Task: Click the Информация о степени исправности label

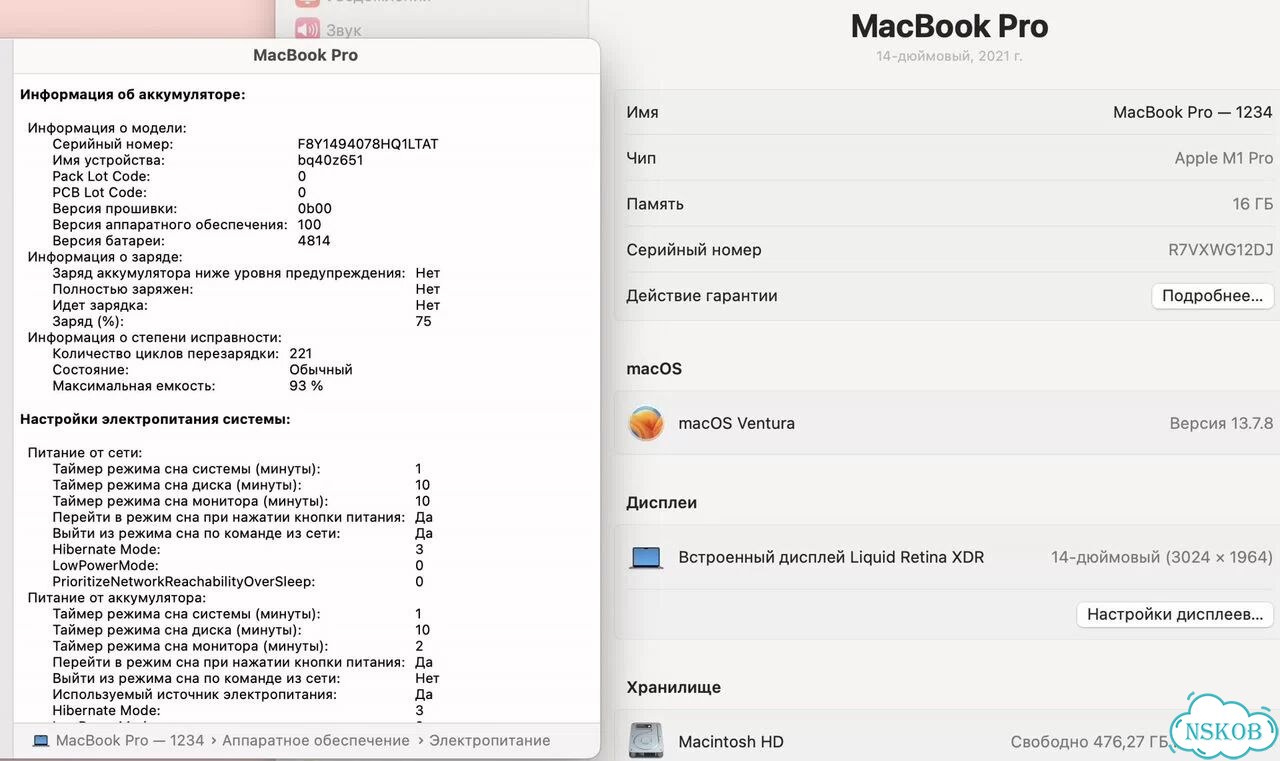Action: click(155, 338)
